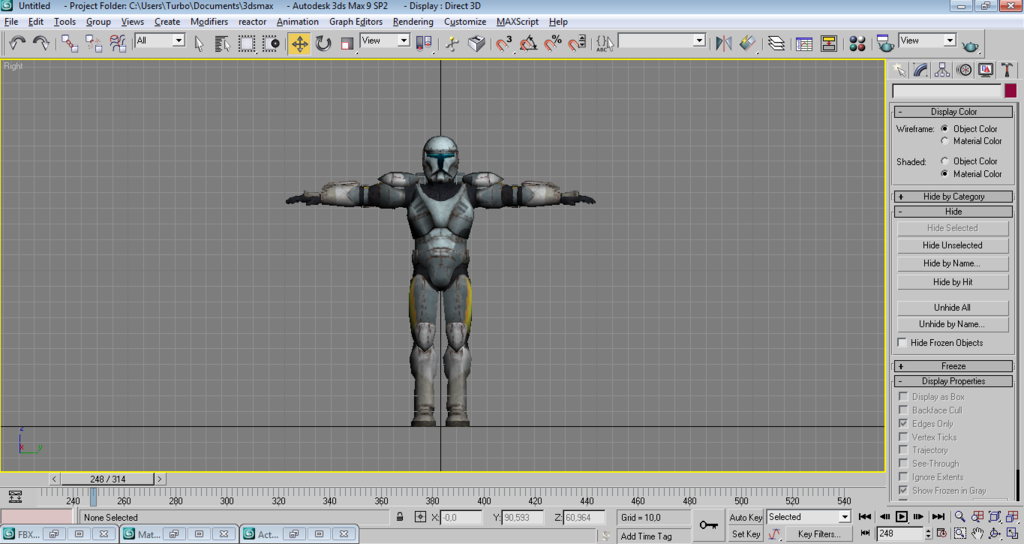Viewport: 1024px width, 544px height.
Task: Open the selection filter All dropdown
Action: 160,40
